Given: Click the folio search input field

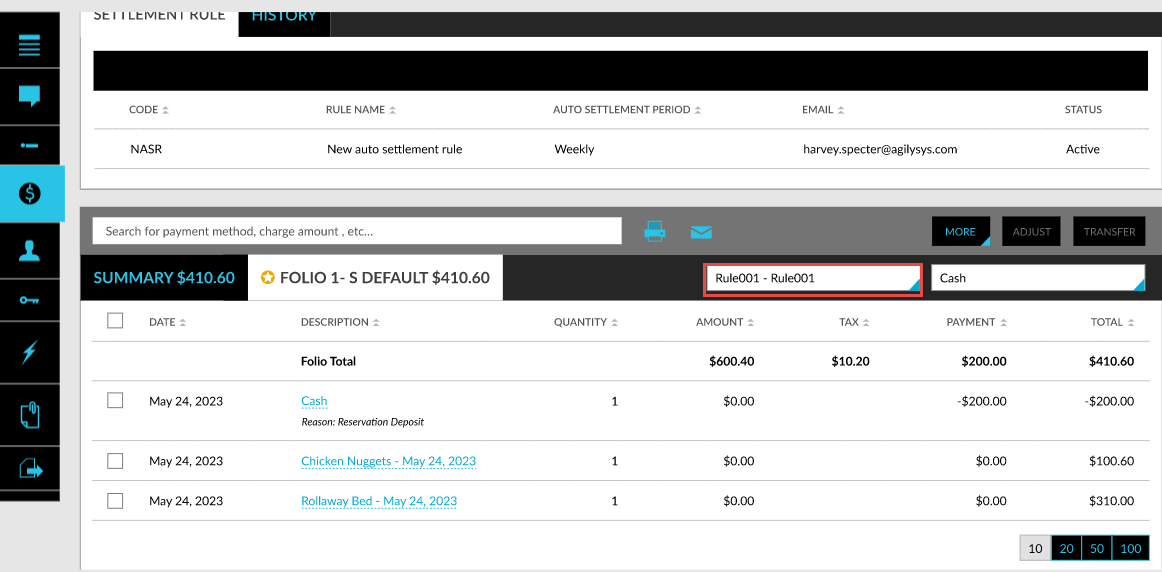Looking at the screenshot, I should (x=357, y=231).
